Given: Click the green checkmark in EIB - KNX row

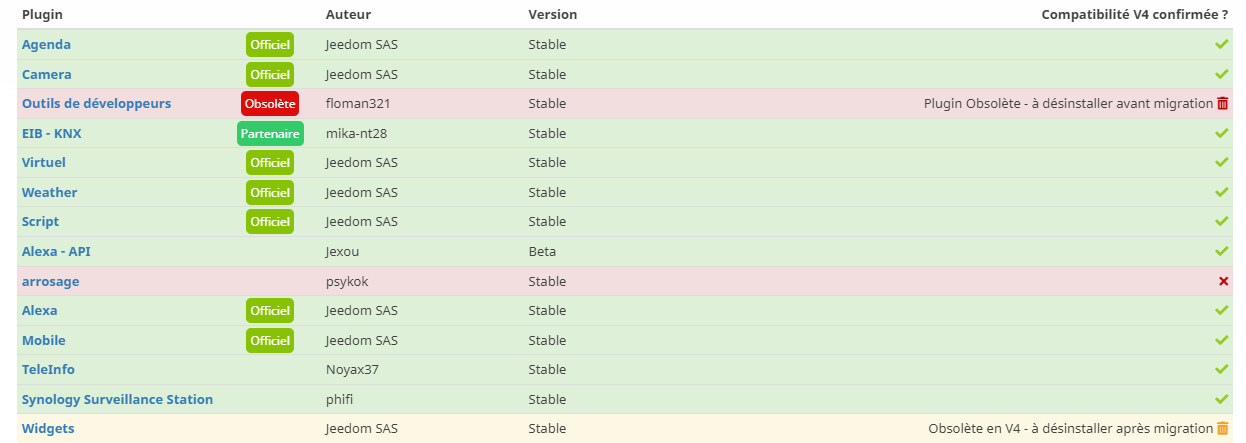Looking at the screenshot, I should 1221,133.
